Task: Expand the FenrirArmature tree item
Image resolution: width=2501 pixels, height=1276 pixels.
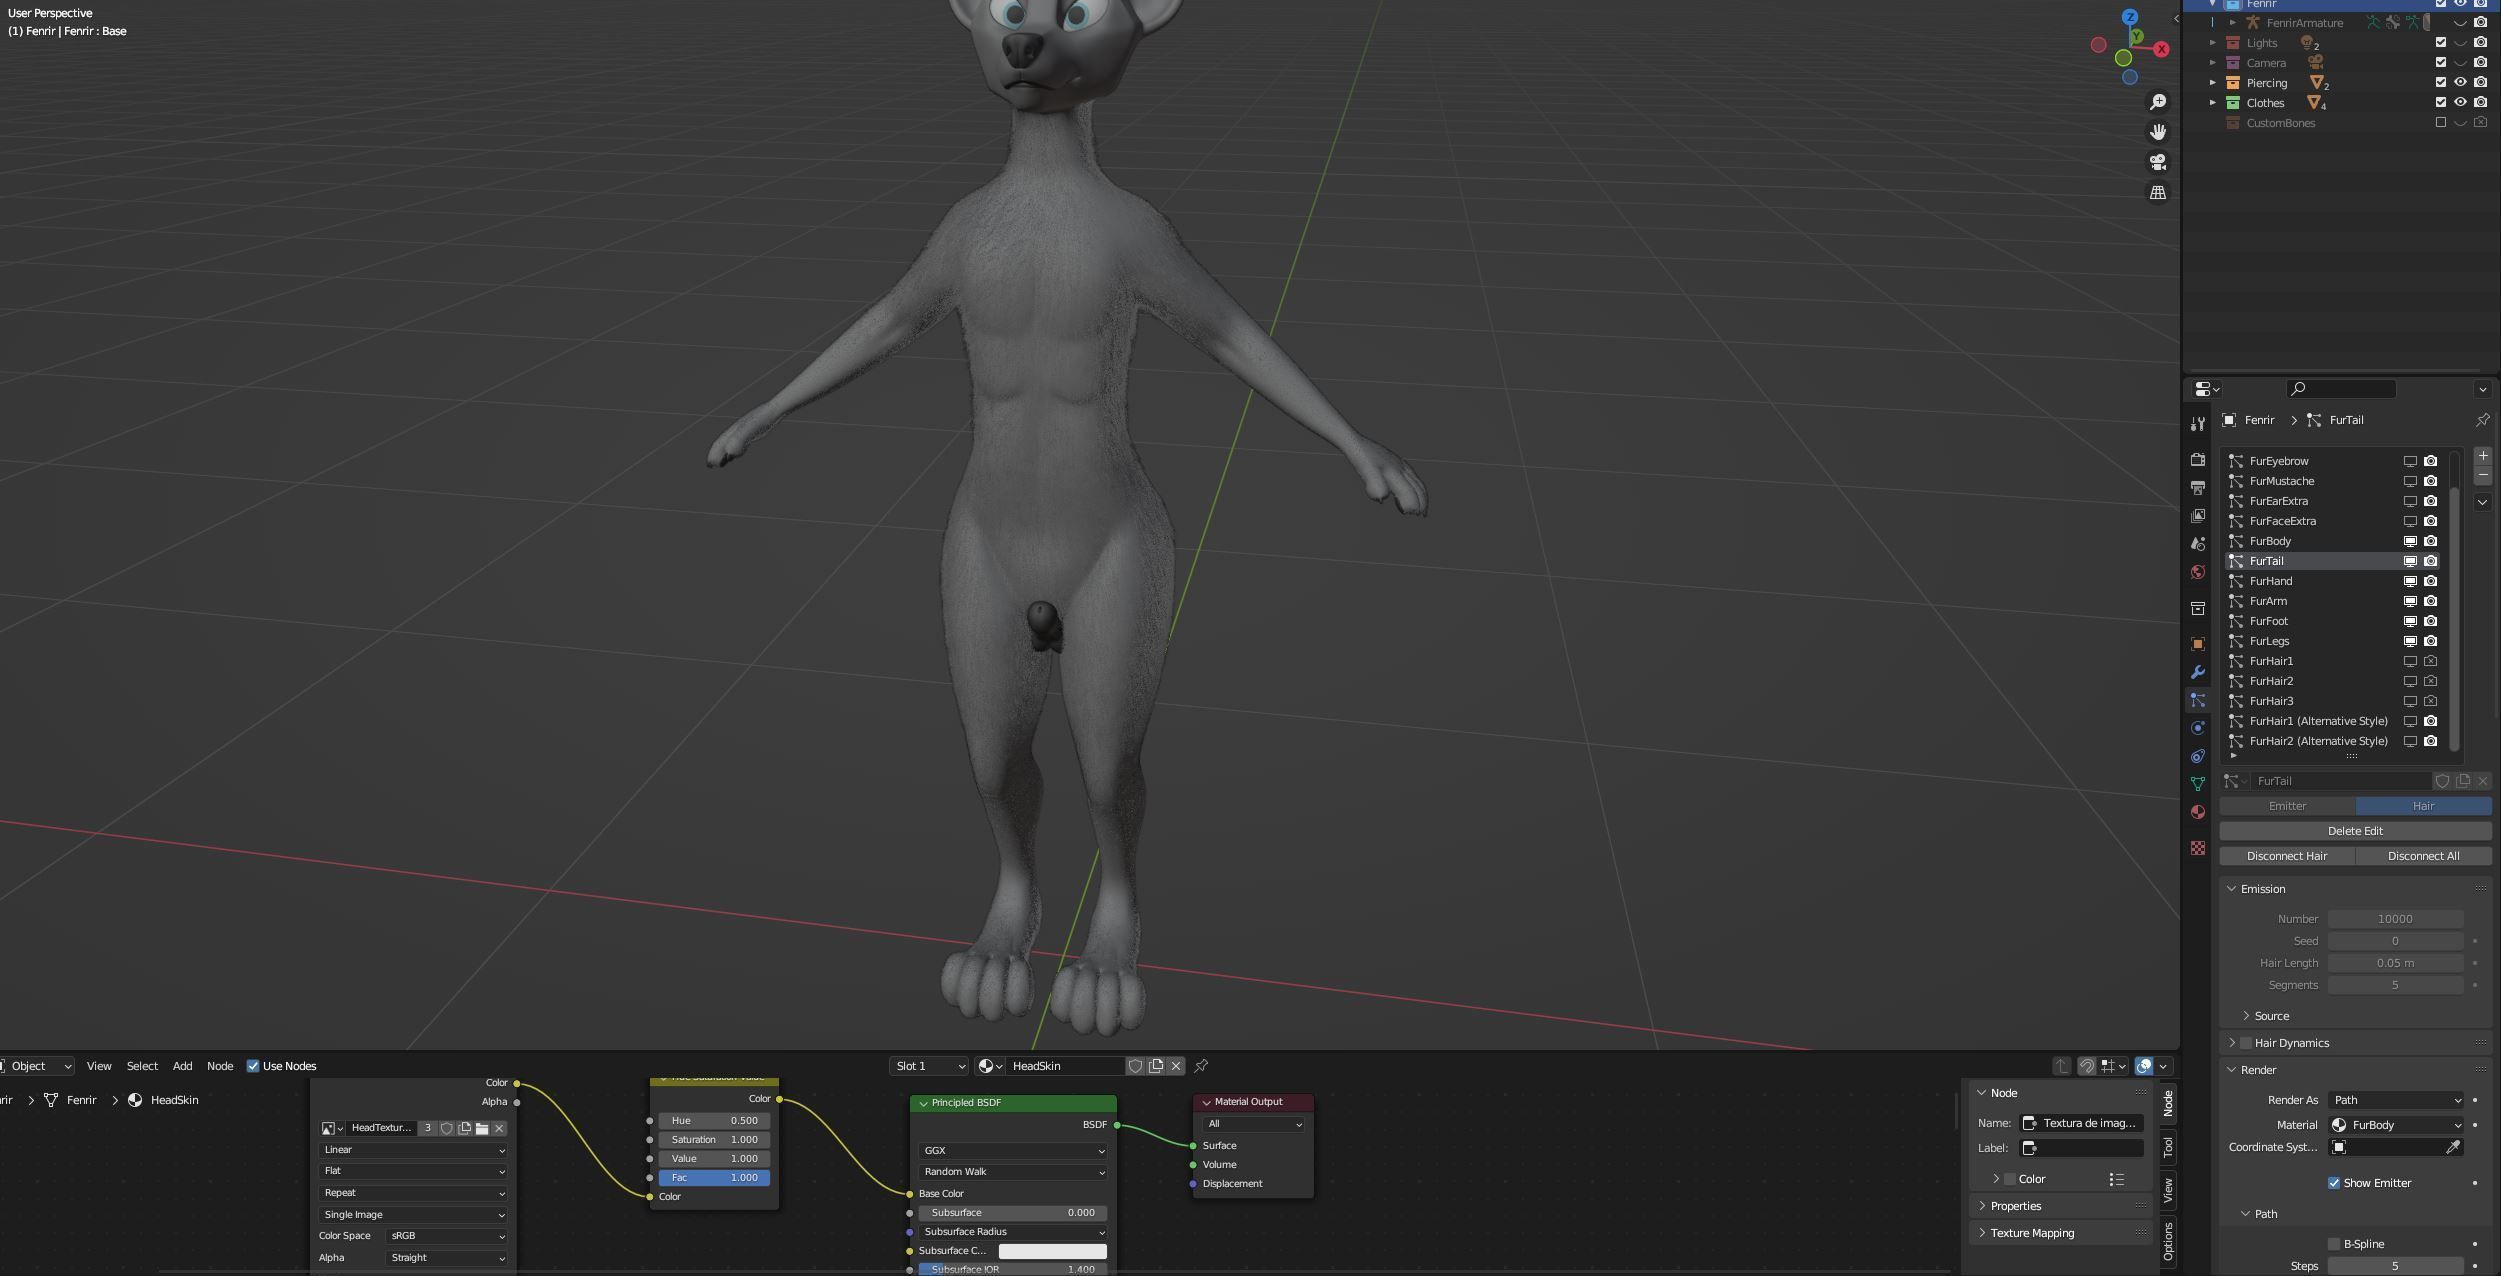Action: 2233,23
